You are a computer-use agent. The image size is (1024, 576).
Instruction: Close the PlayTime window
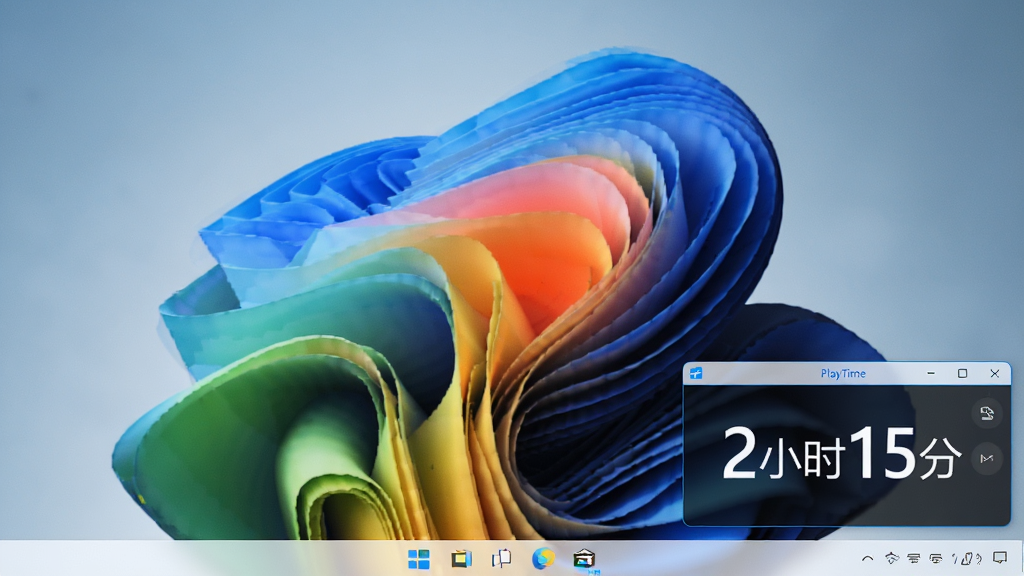[x=995, y=374]
